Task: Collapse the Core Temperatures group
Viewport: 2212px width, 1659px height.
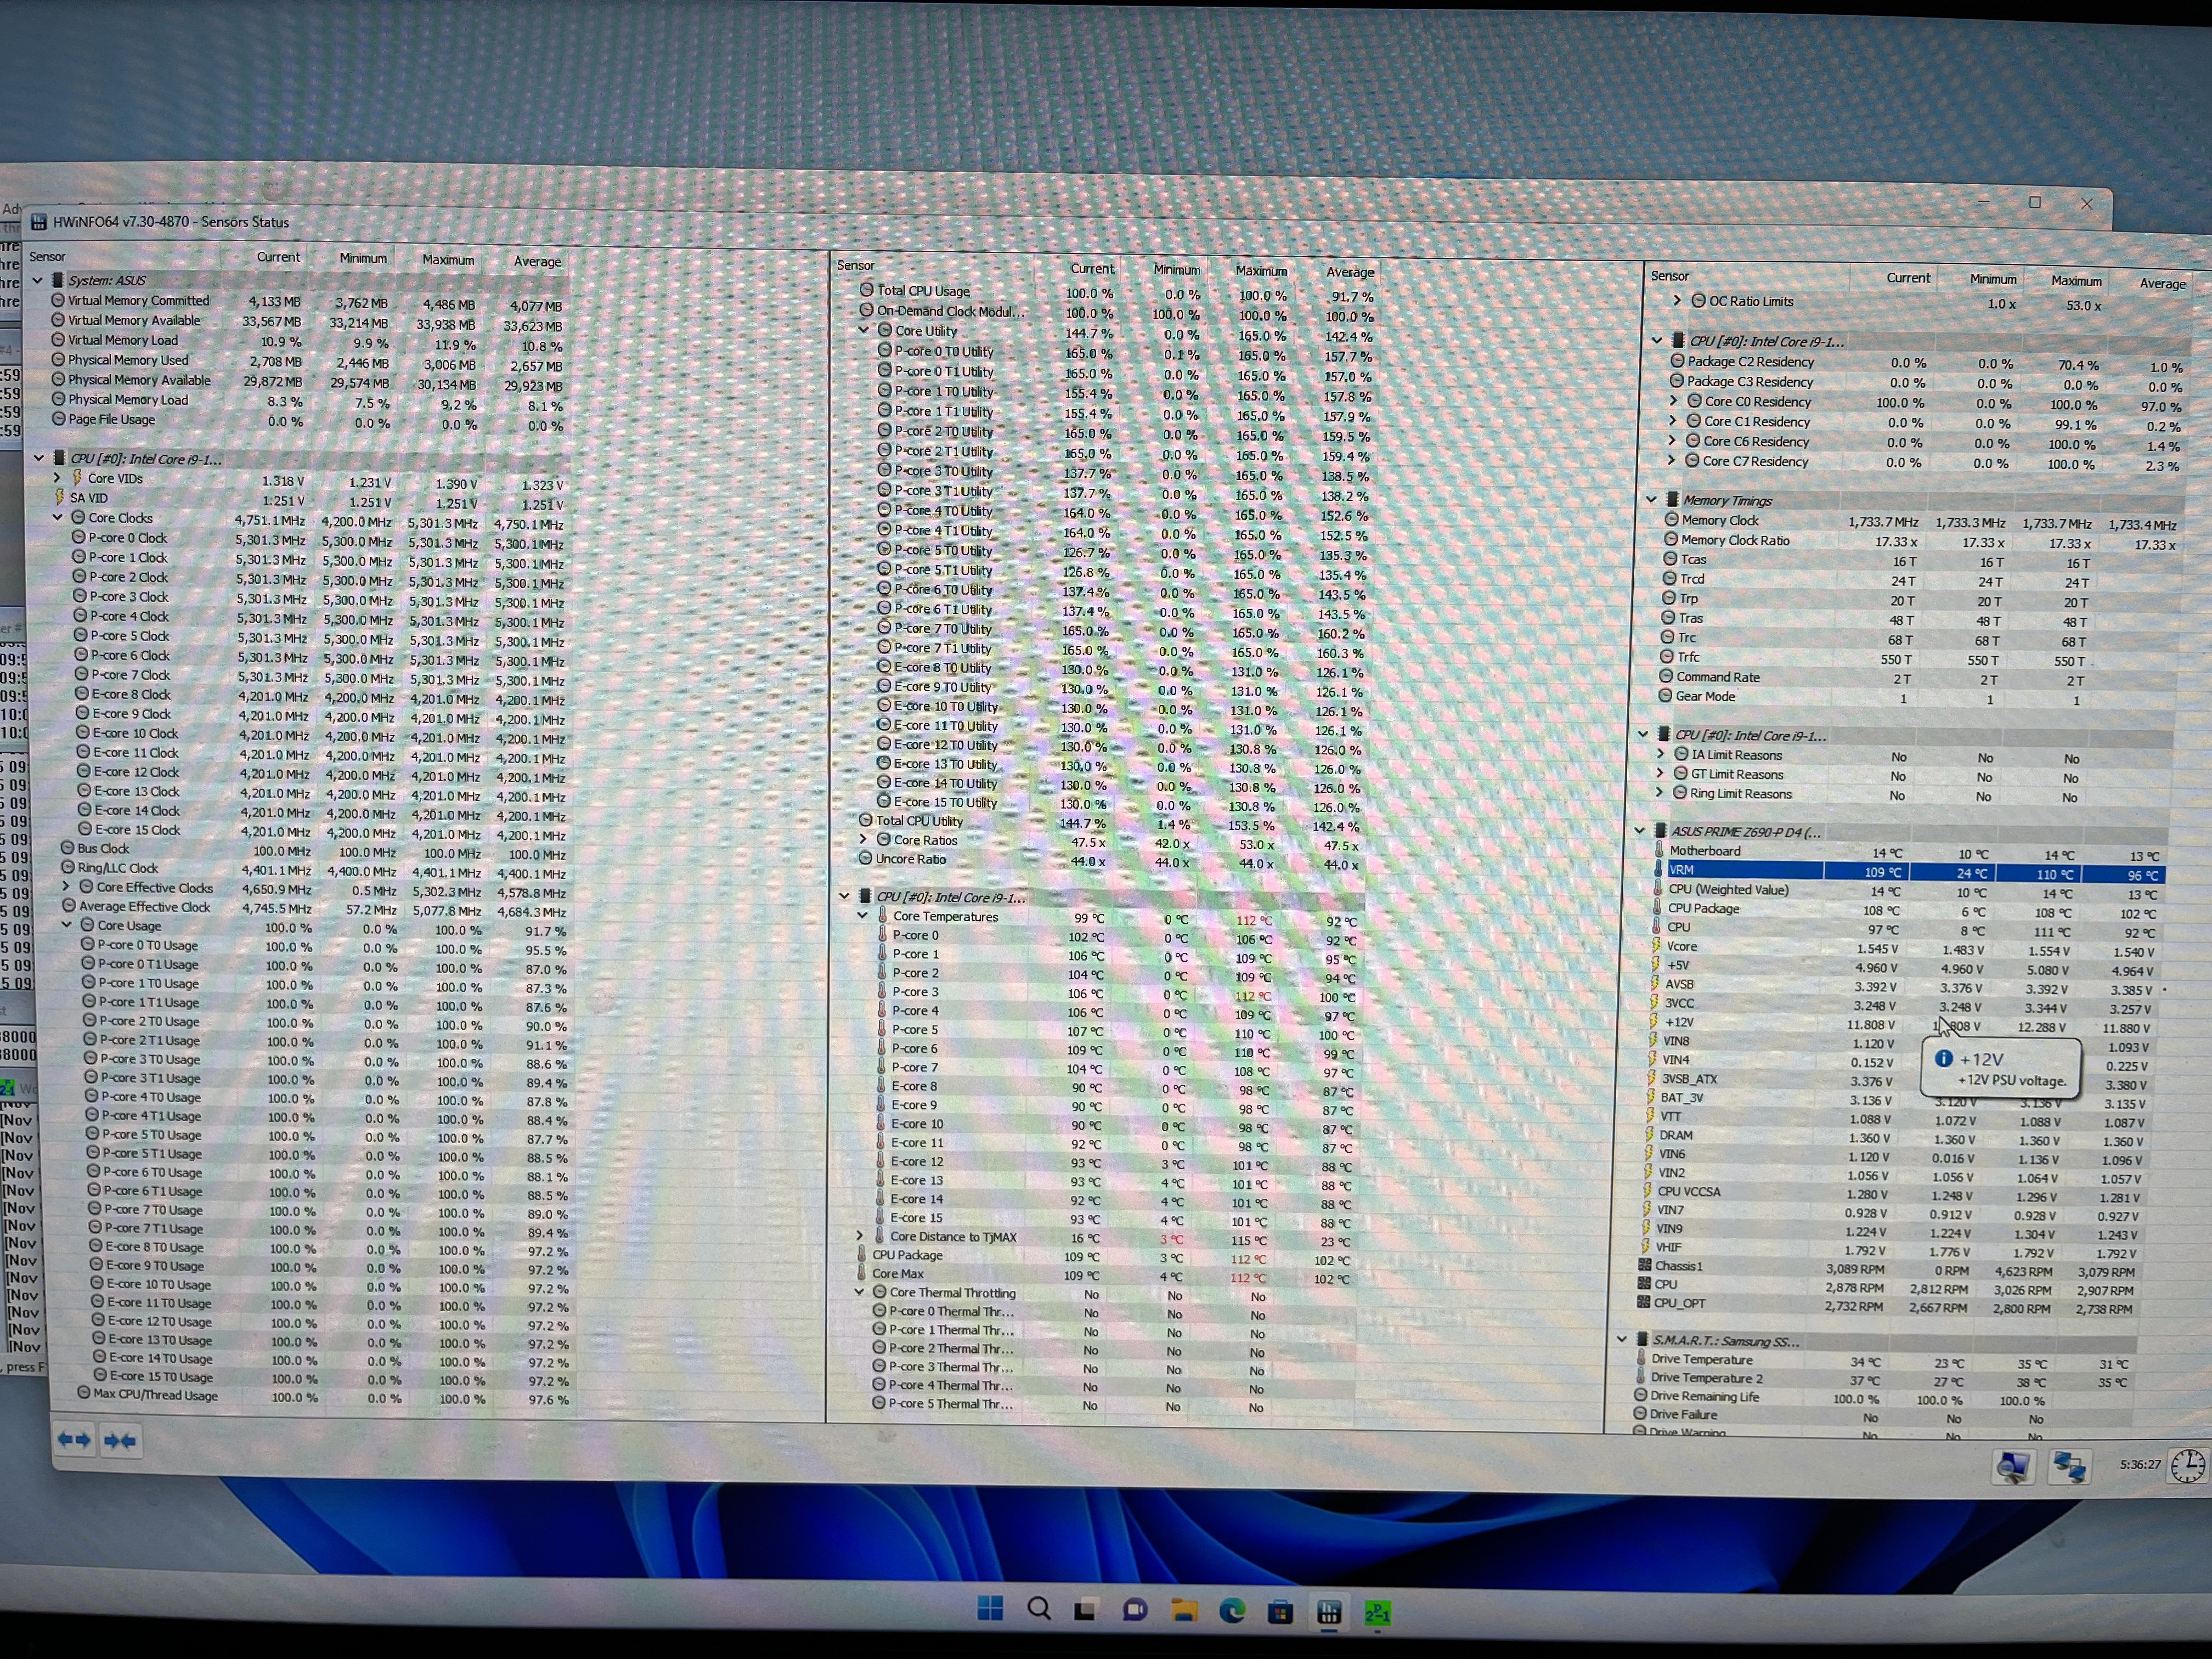Action: coord(862,916)
